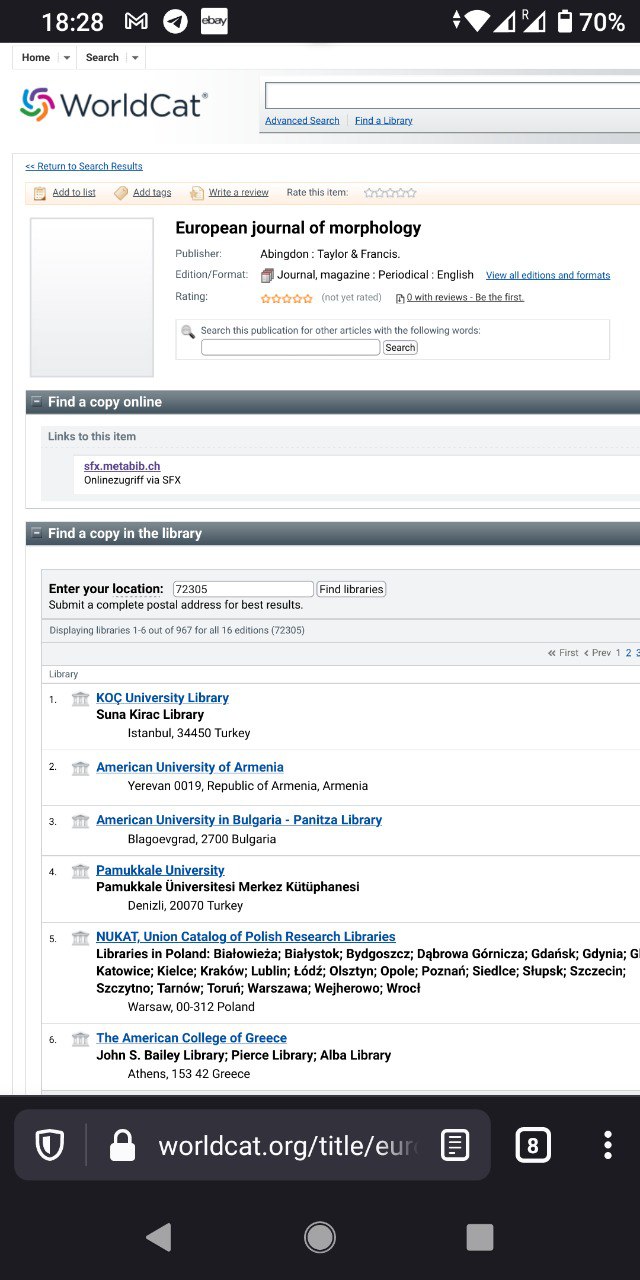Open Pamukkale University link
This screenshot has height=1280, width=640.
coord(160,870)
